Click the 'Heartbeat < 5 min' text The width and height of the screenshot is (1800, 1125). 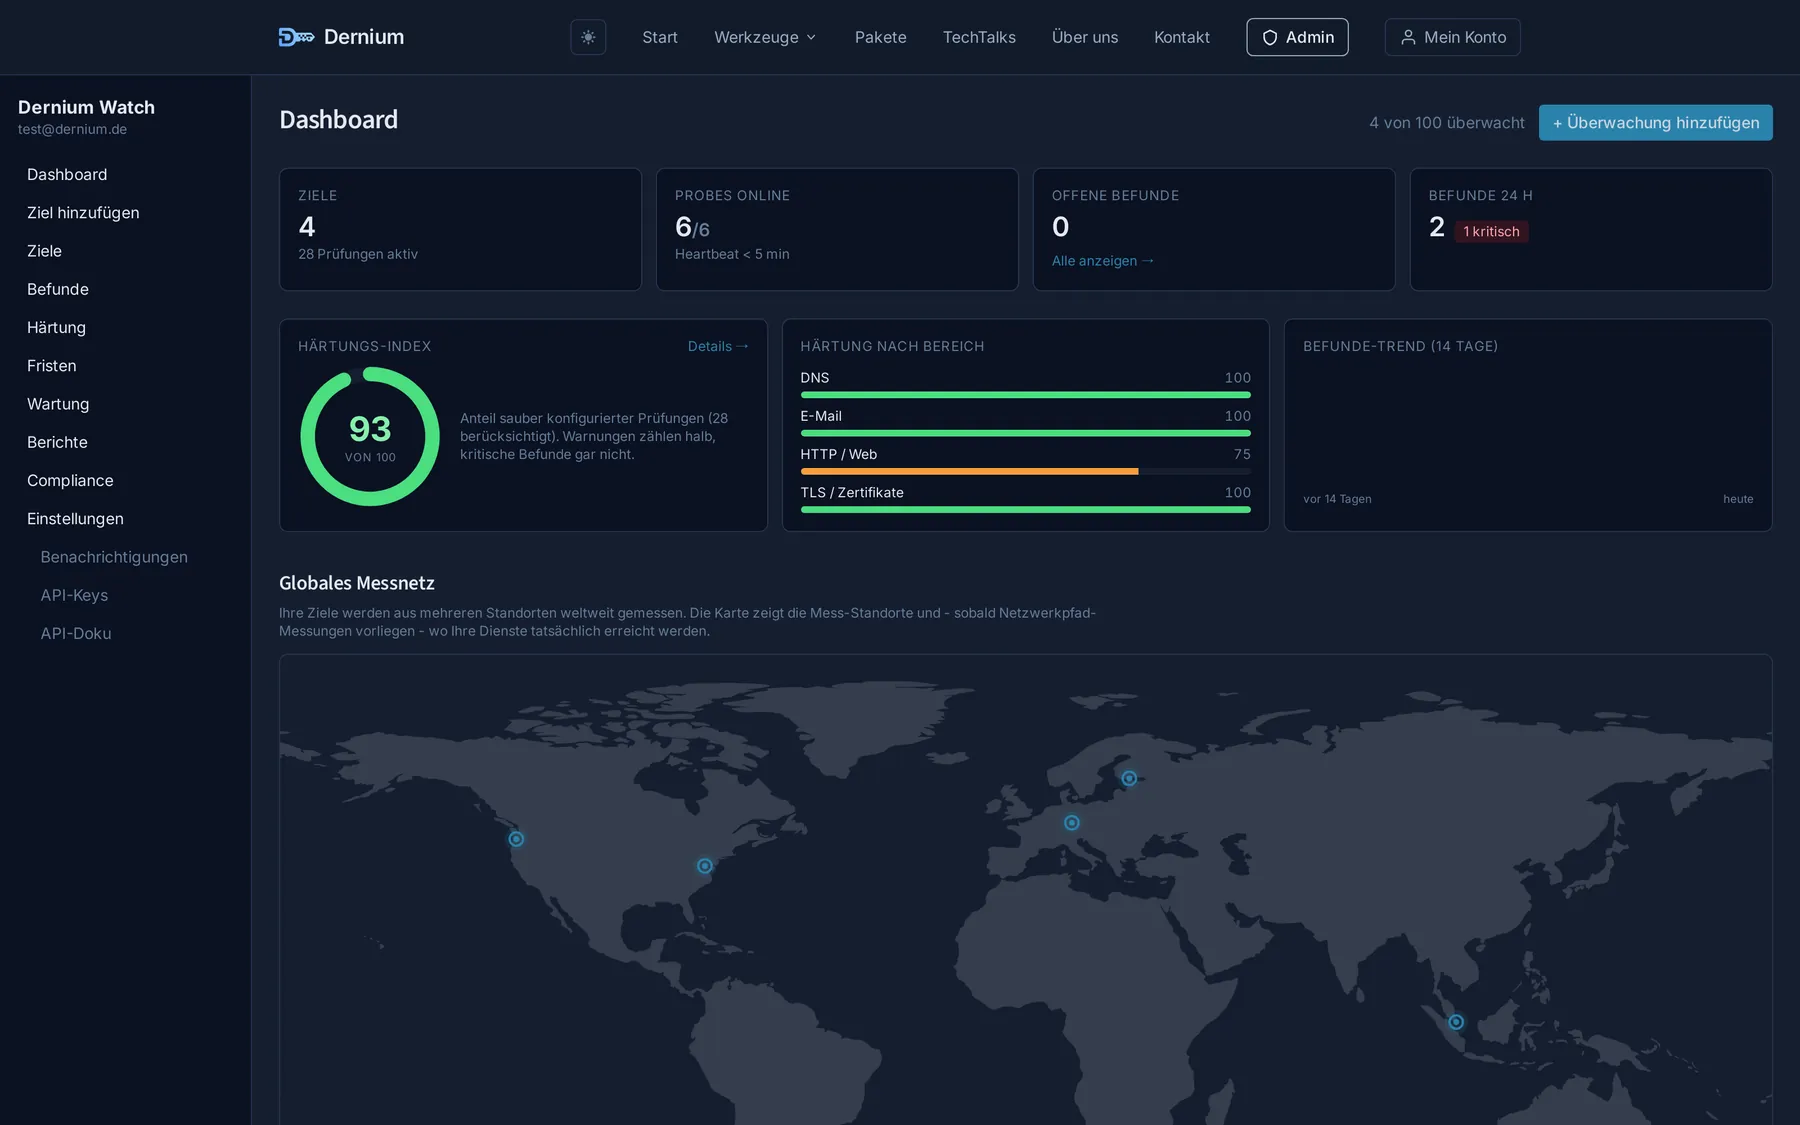pyautogui.click(x=732, y=254)
